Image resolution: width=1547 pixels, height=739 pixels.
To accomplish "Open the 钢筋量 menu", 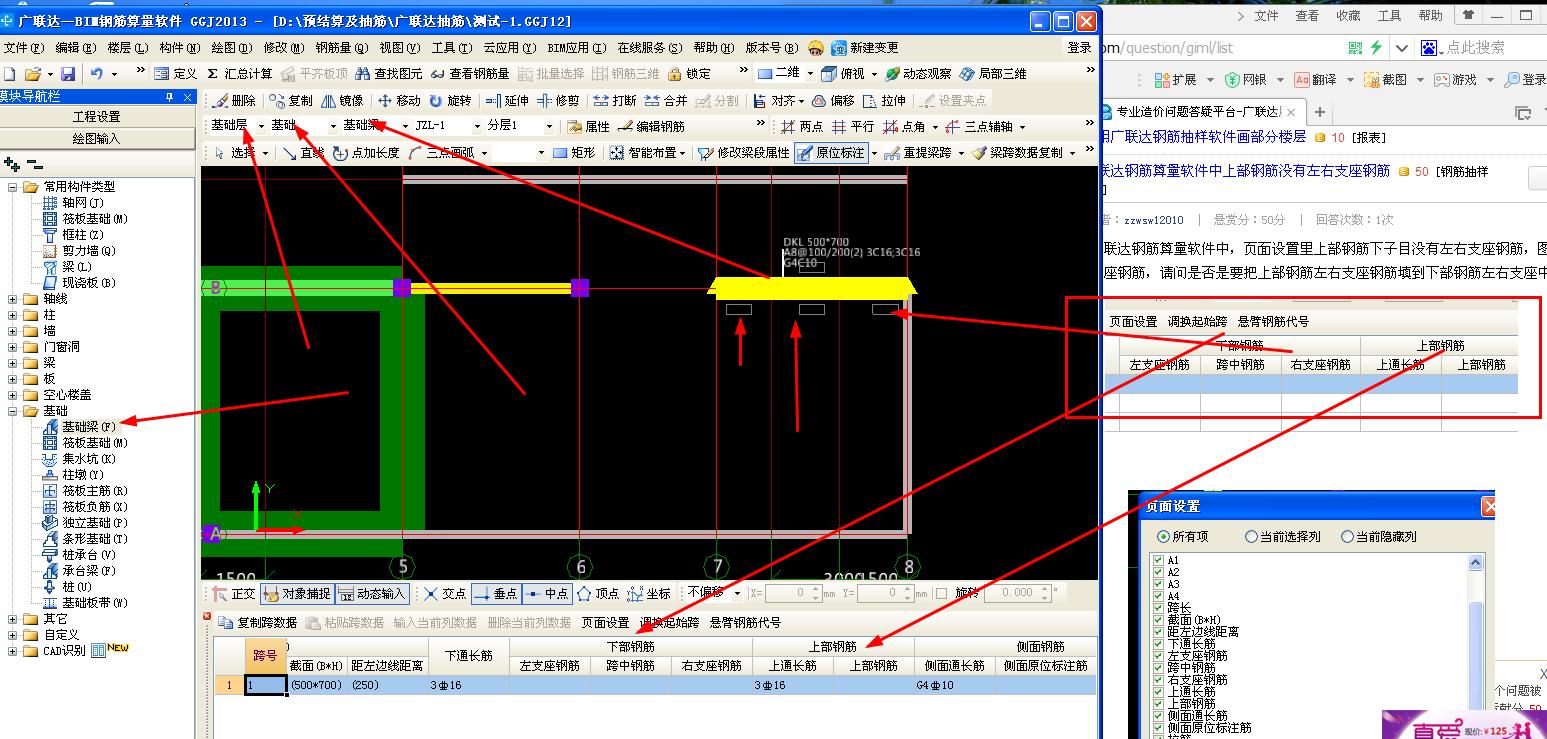I will pos(340,48).
